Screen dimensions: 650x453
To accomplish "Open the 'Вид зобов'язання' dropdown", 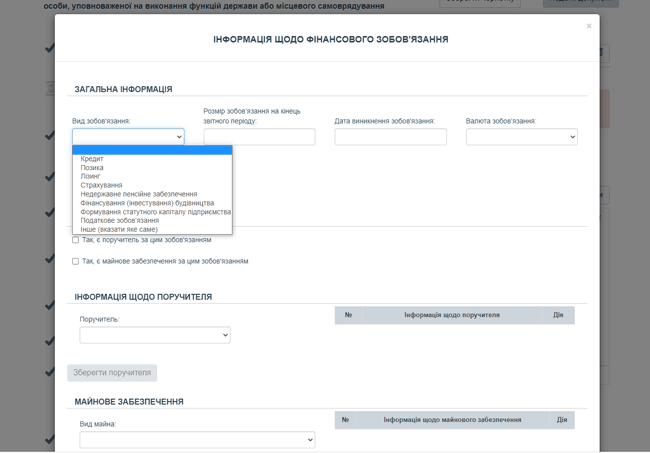I will (128, 137).
